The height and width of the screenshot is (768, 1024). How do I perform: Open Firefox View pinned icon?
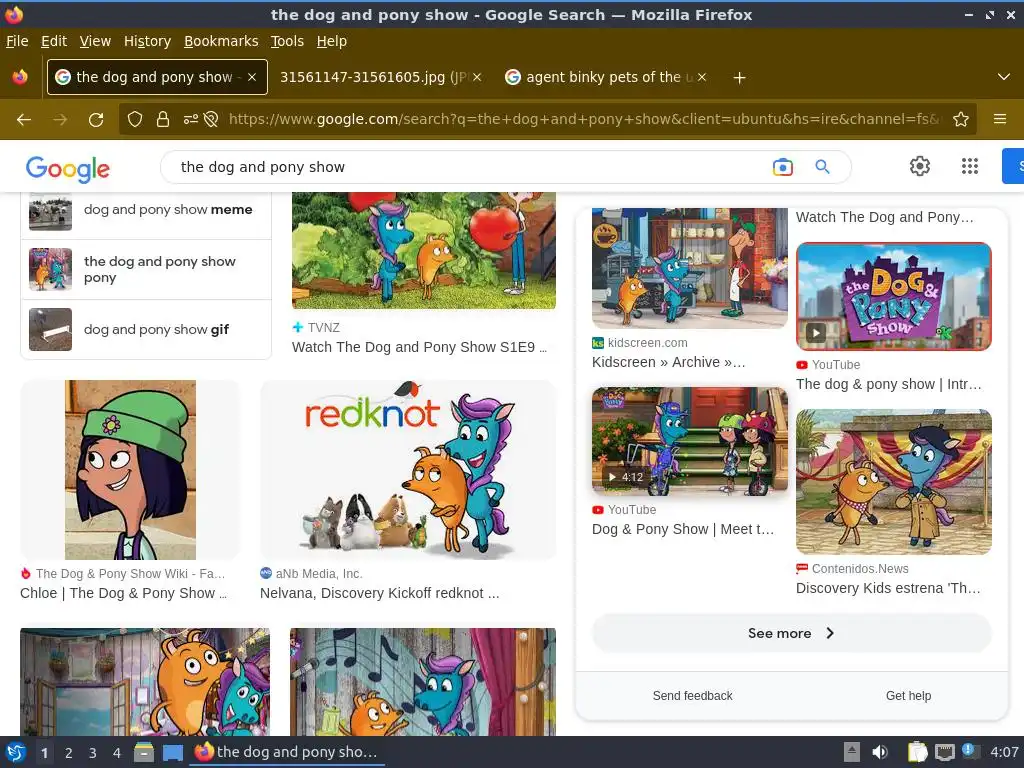tap(20, 77)
